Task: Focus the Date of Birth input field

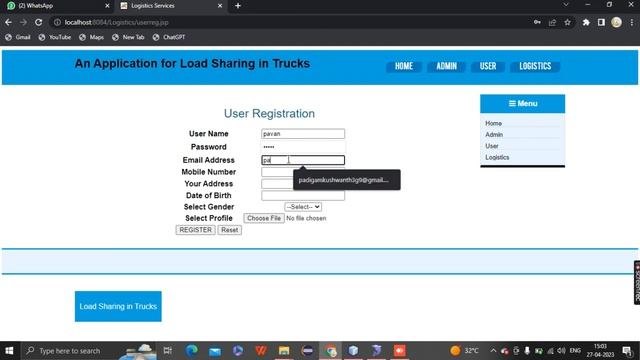Action: coord(303,196)
